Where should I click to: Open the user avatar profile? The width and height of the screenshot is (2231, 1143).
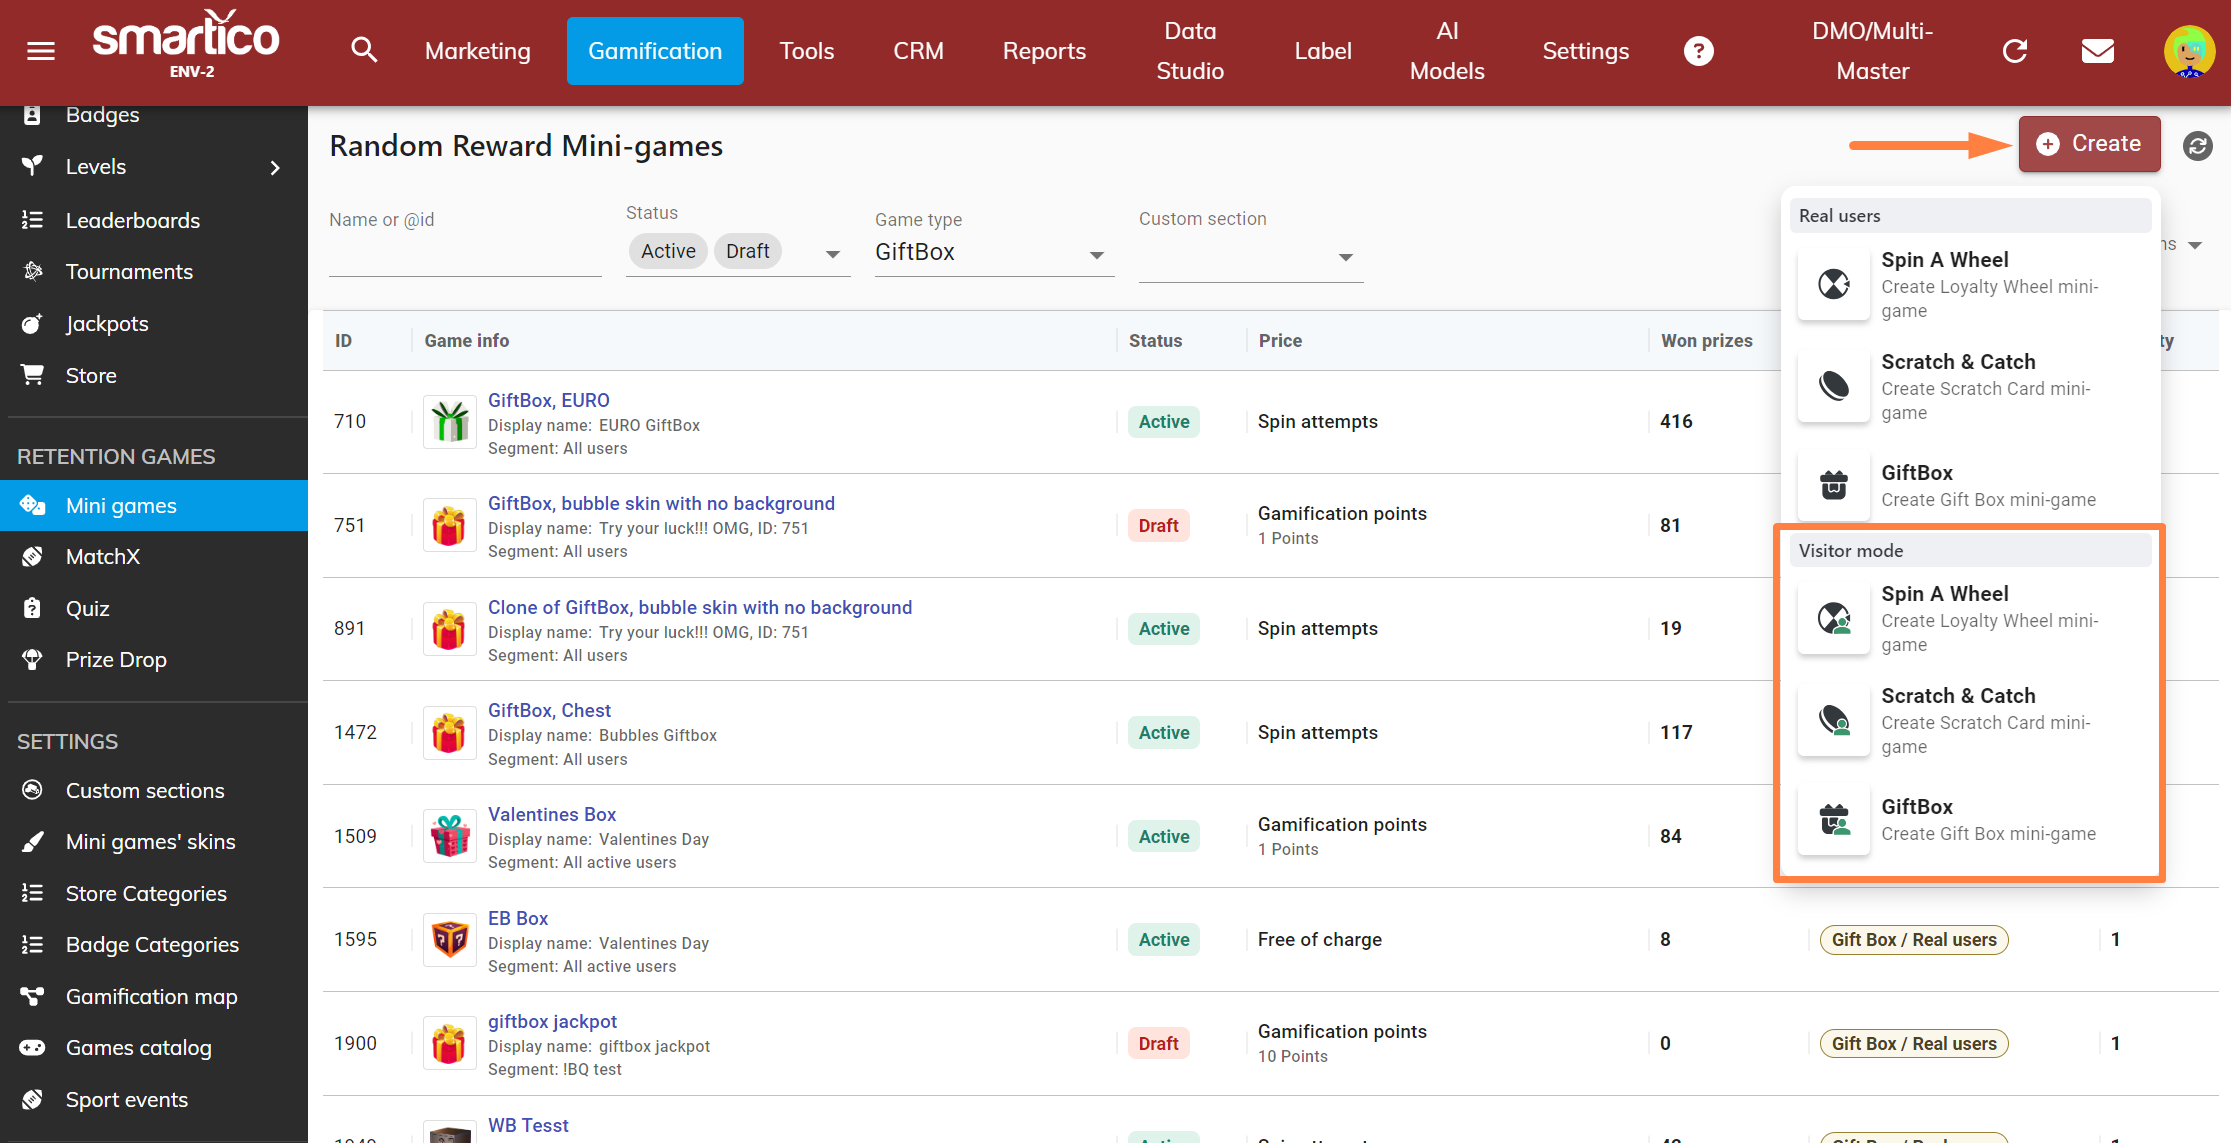(2188, 51)
